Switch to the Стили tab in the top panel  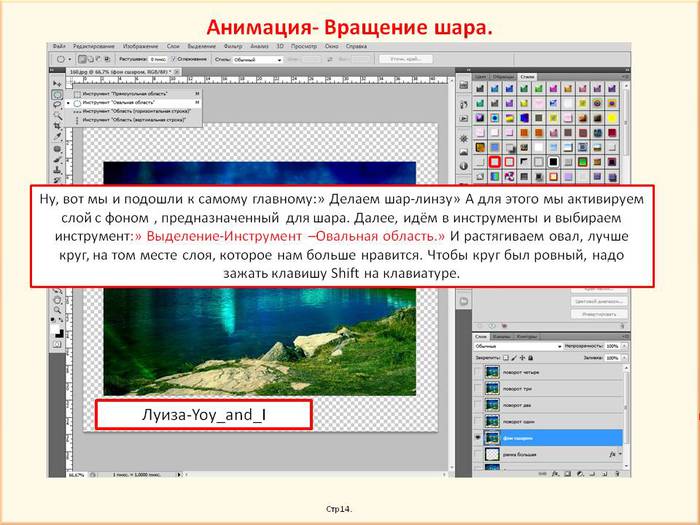[x=527, y=77]
